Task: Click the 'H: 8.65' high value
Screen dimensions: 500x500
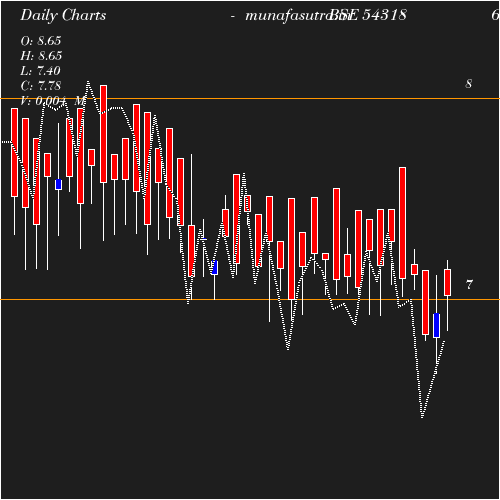Action: (41, 56)
